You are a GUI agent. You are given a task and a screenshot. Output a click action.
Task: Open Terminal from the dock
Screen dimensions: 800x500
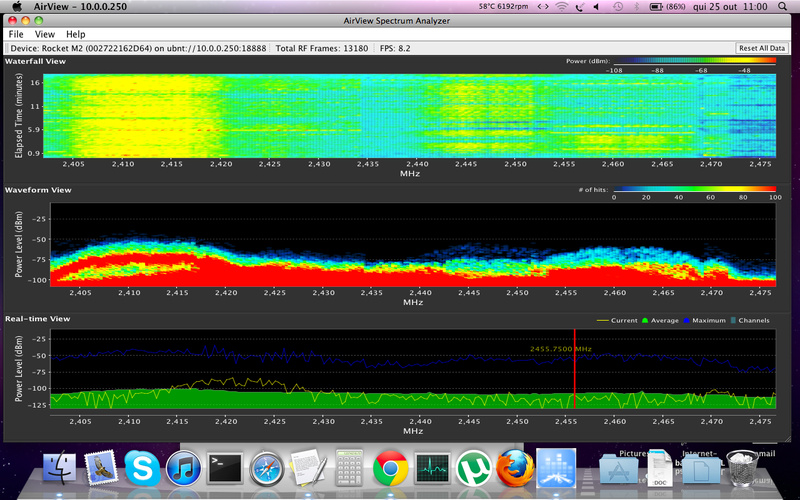226,468
